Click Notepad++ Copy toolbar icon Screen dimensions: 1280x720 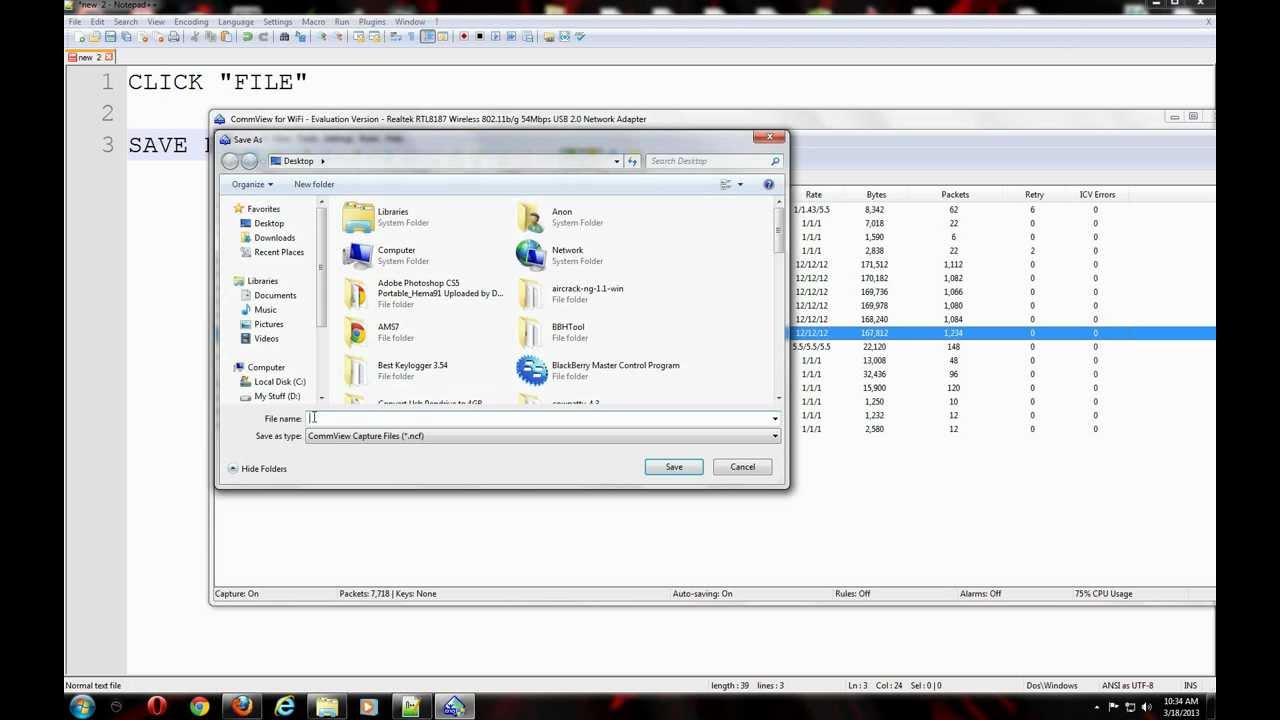(x=210, y=36)
